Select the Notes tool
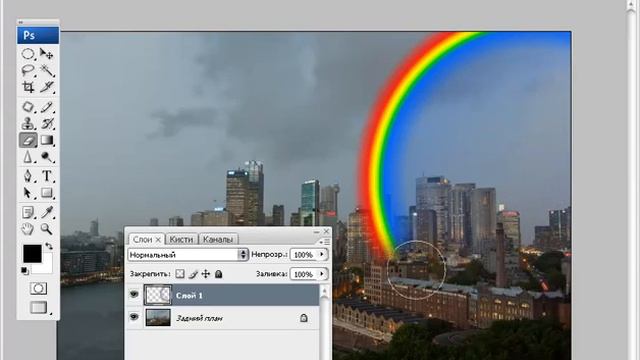 click(x=28, y=212)
